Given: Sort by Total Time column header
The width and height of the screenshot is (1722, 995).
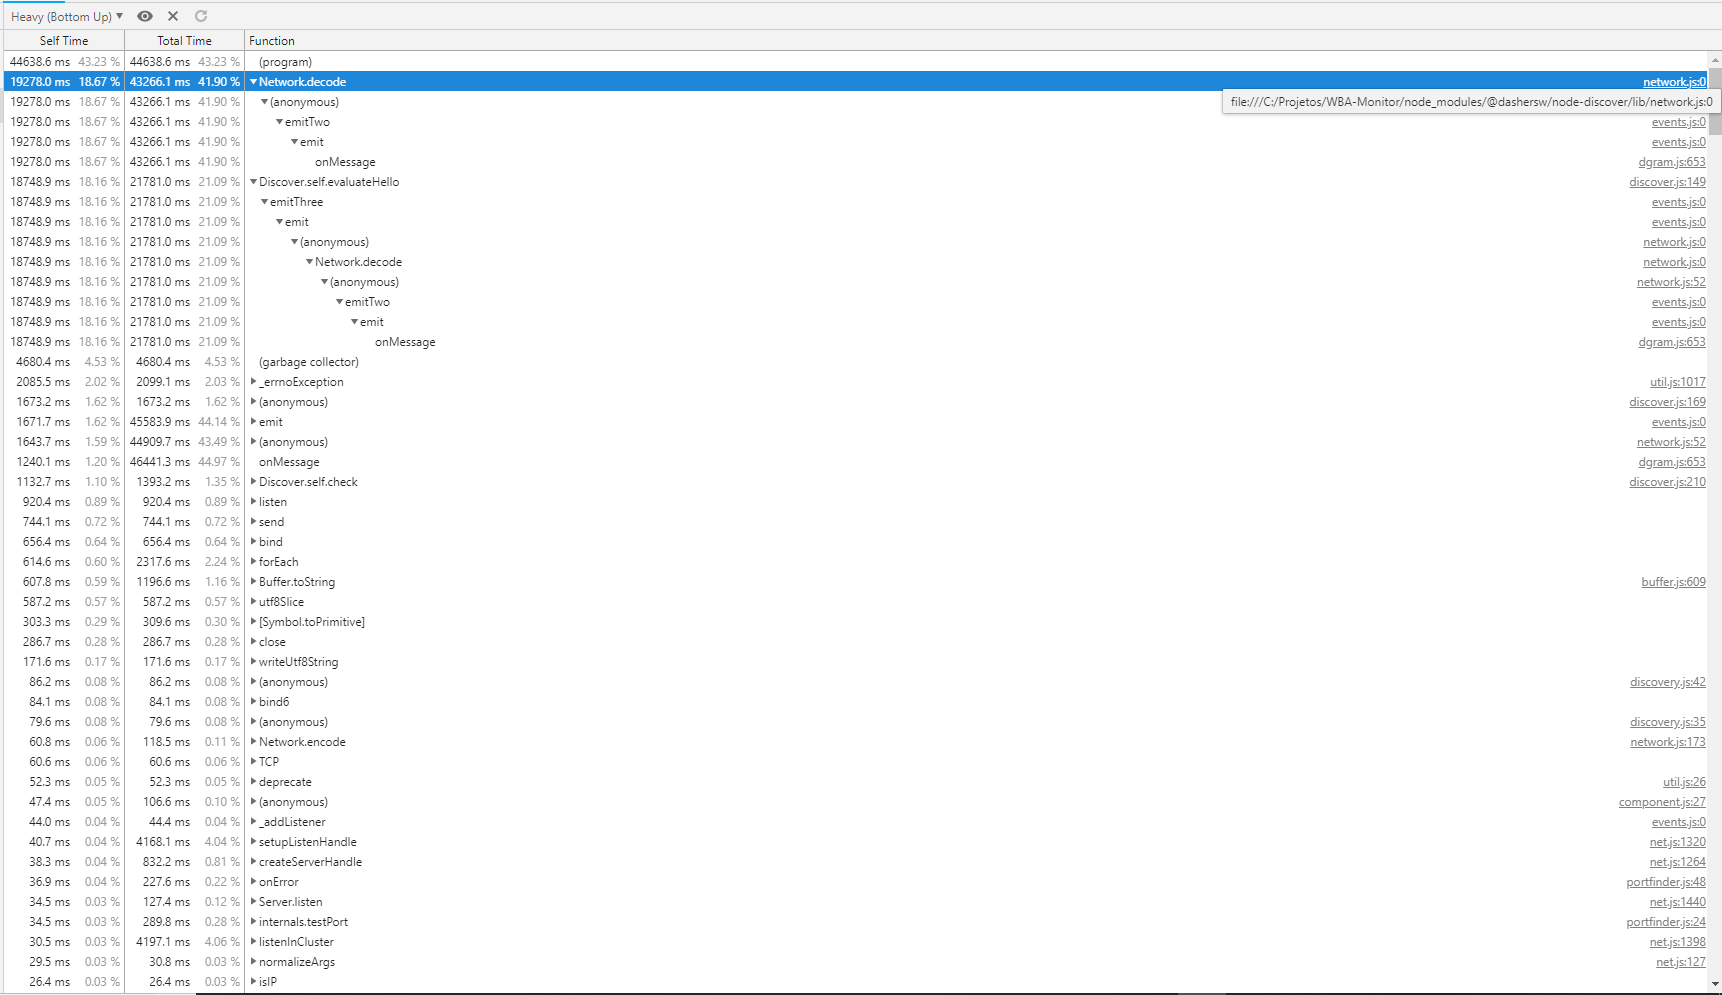Looking at the screenshot, I should 184,41.
